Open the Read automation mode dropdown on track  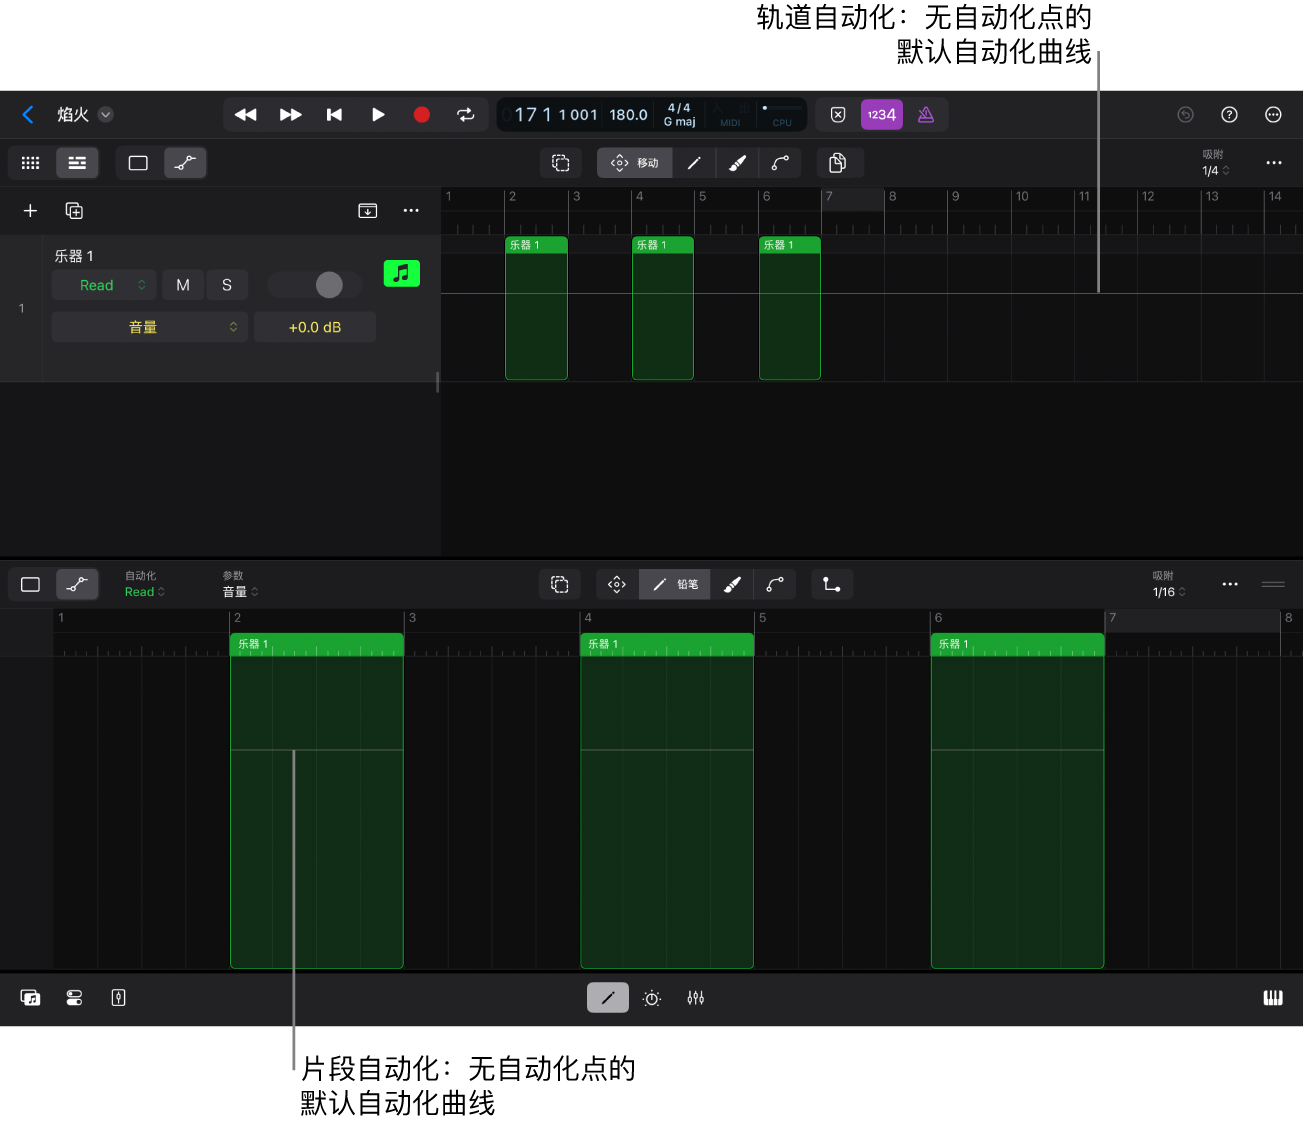point(104,285)
